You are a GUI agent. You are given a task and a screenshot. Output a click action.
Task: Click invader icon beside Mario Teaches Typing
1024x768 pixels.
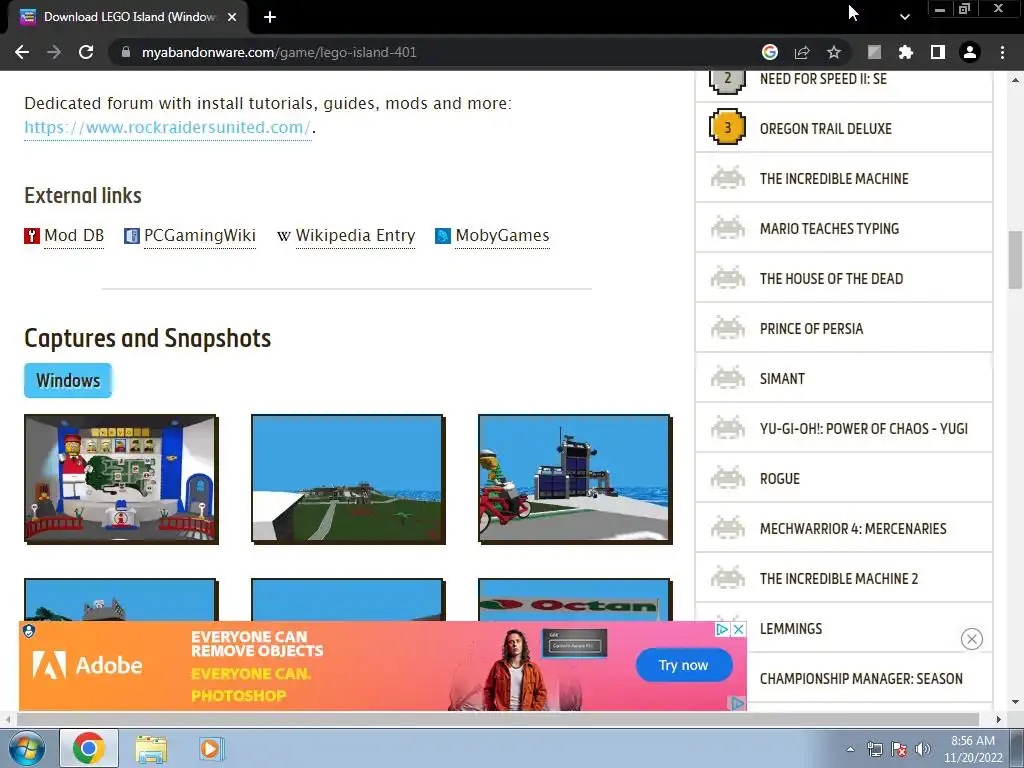[728, 229]
